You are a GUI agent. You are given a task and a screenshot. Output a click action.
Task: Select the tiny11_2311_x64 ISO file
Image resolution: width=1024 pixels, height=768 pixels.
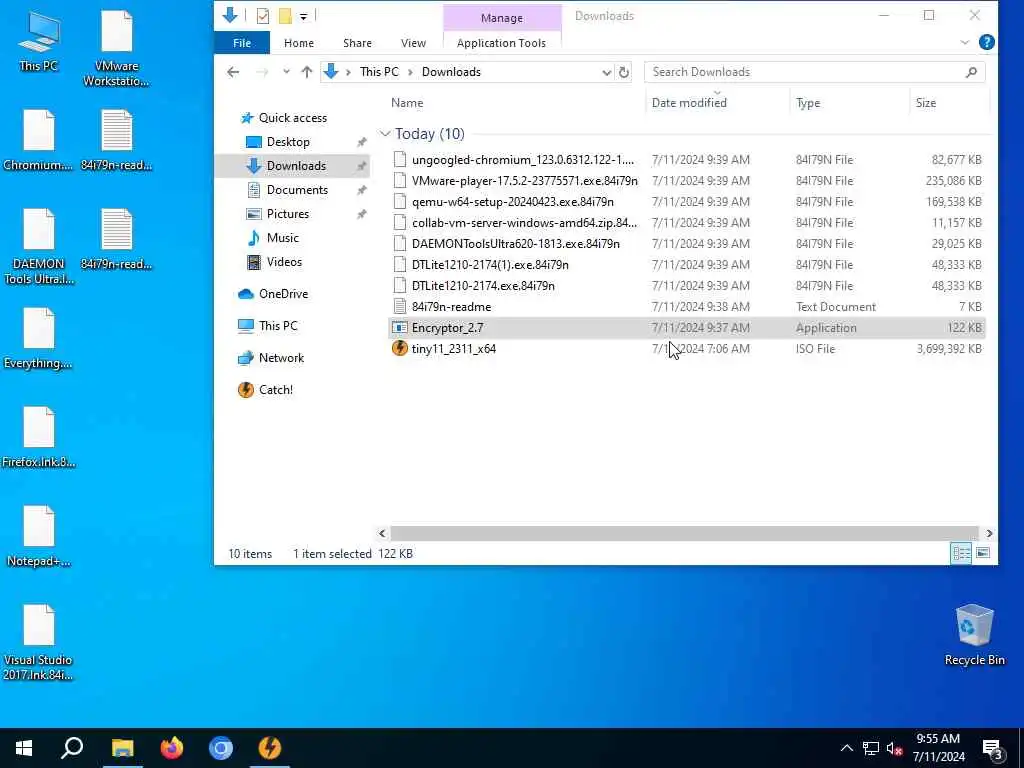coord(686,349)
